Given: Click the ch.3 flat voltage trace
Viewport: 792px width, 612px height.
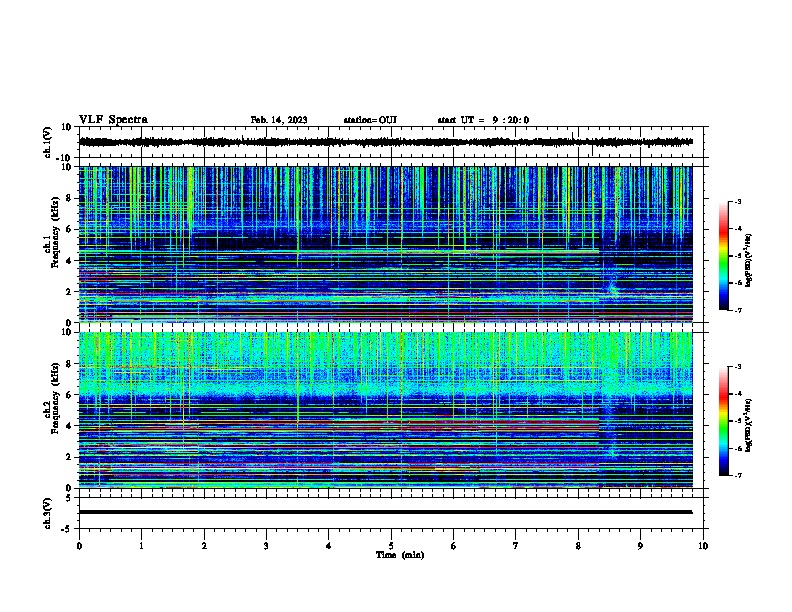Looking at the screenshot, I should tap(385, 512).
